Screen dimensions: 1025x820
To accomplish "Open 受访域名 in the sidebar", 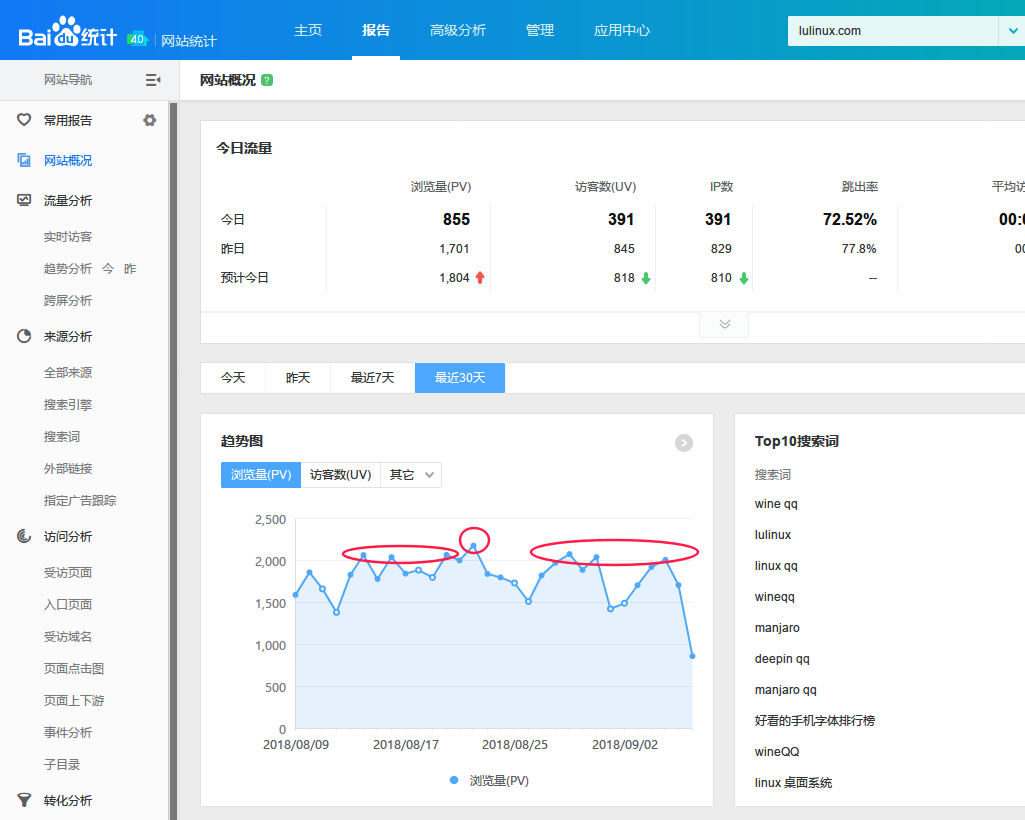I will pos(68,637).
